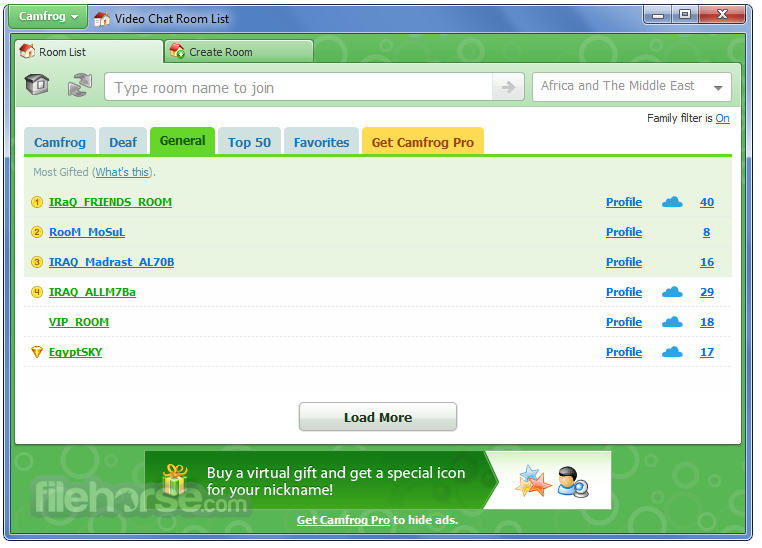Join the VIP_ROOM room
Screen dimensions: 762x548
pyautogui.click(x=79, y=323)
